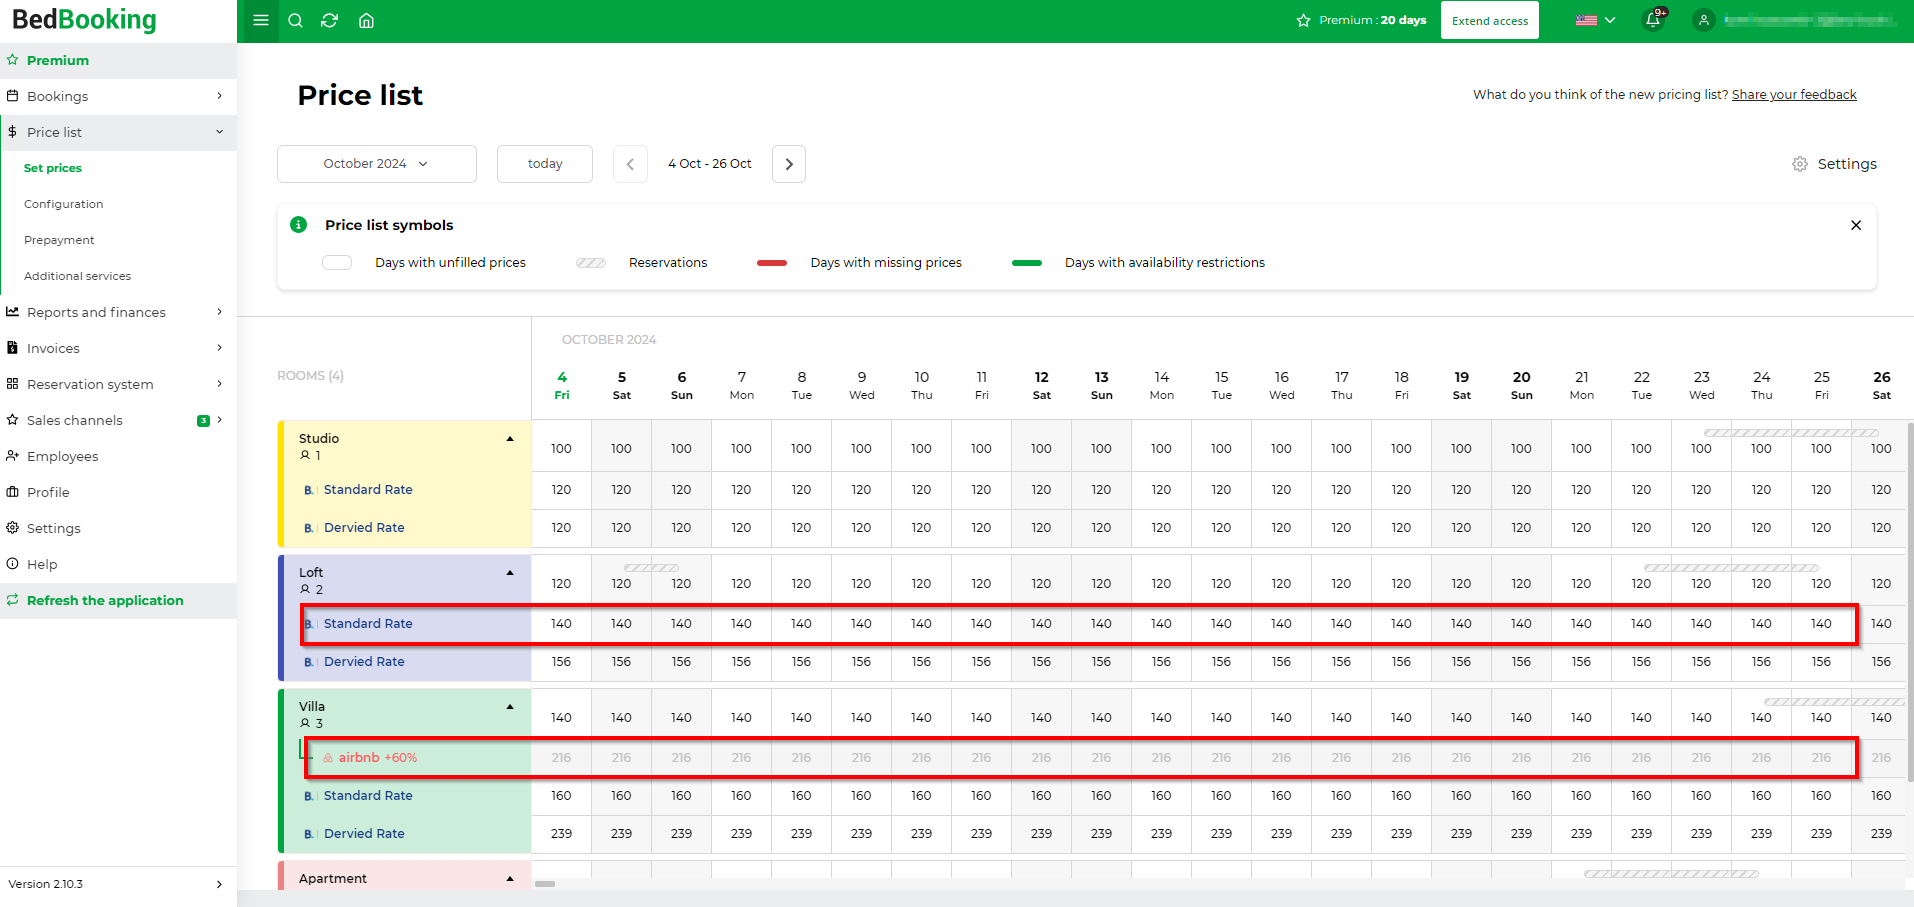Click Villa Standard Rate 160 for 26 Sat
Screen dimensions: 1914x907
pos(1881,796)
